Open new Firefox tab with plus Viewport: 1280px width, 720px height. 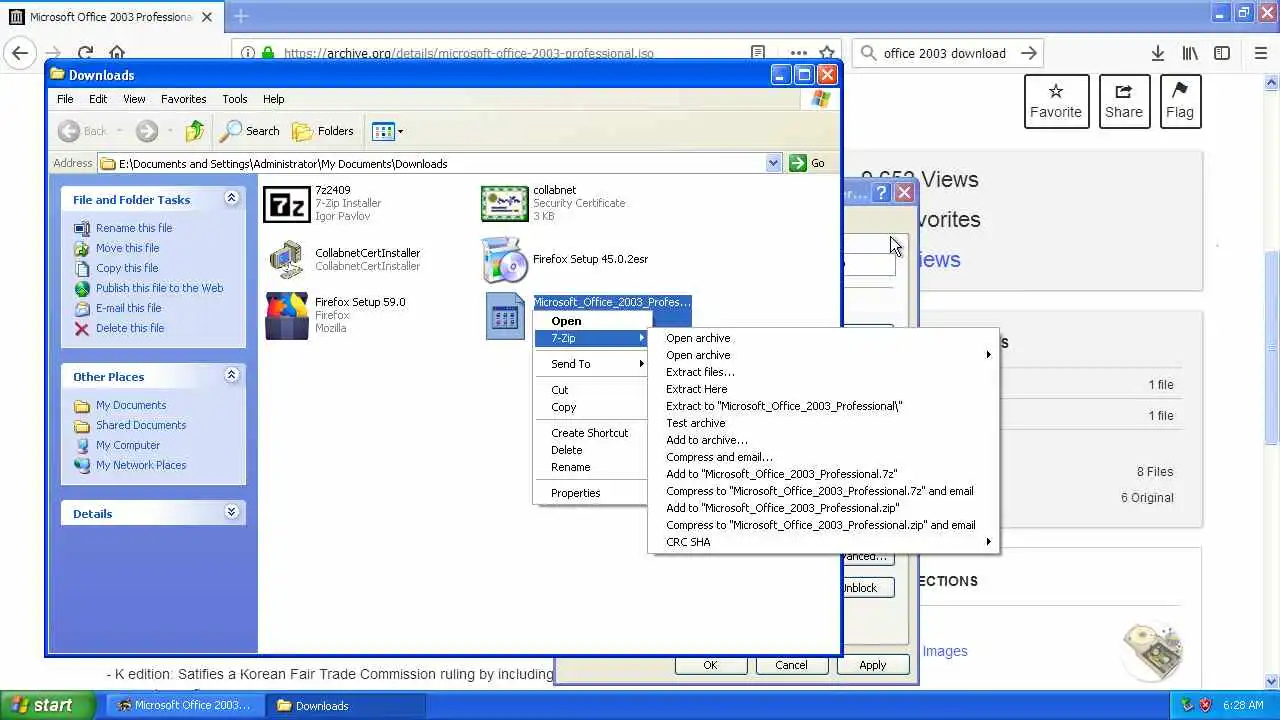(x=241, y=16)
